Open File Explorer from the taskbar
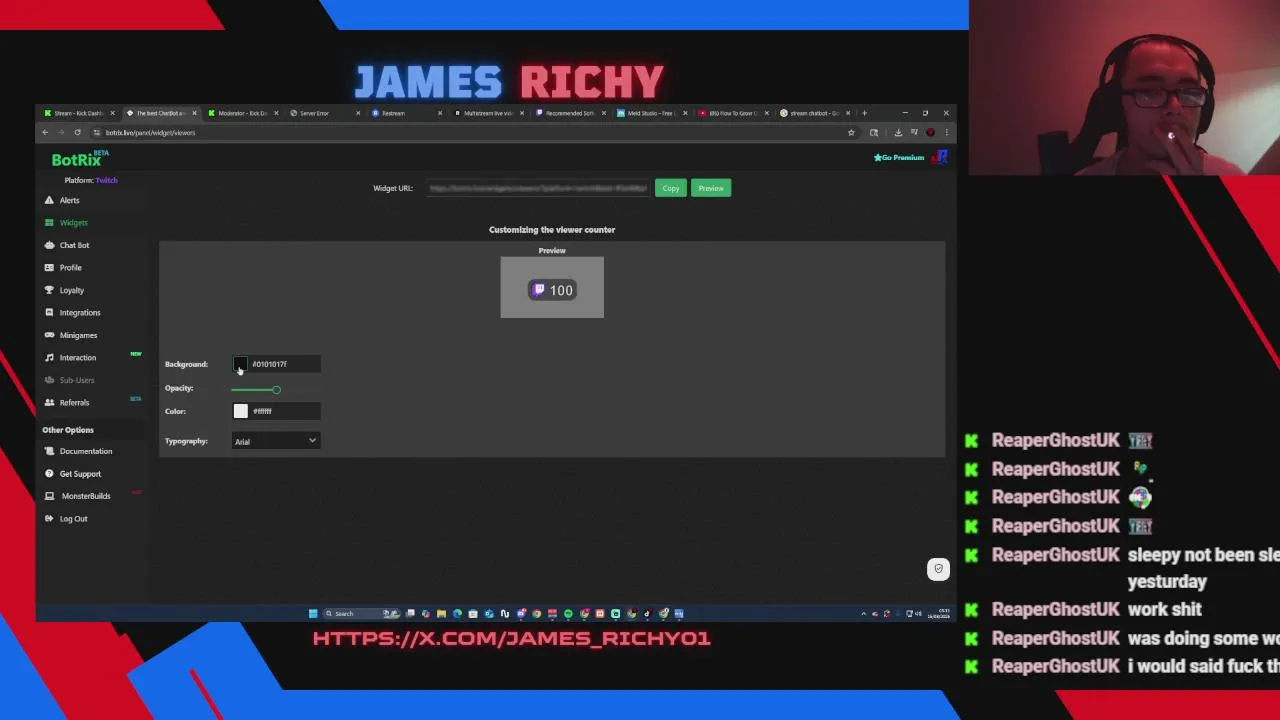This screenshot has height=720, width=1280. tap(441, 614)
